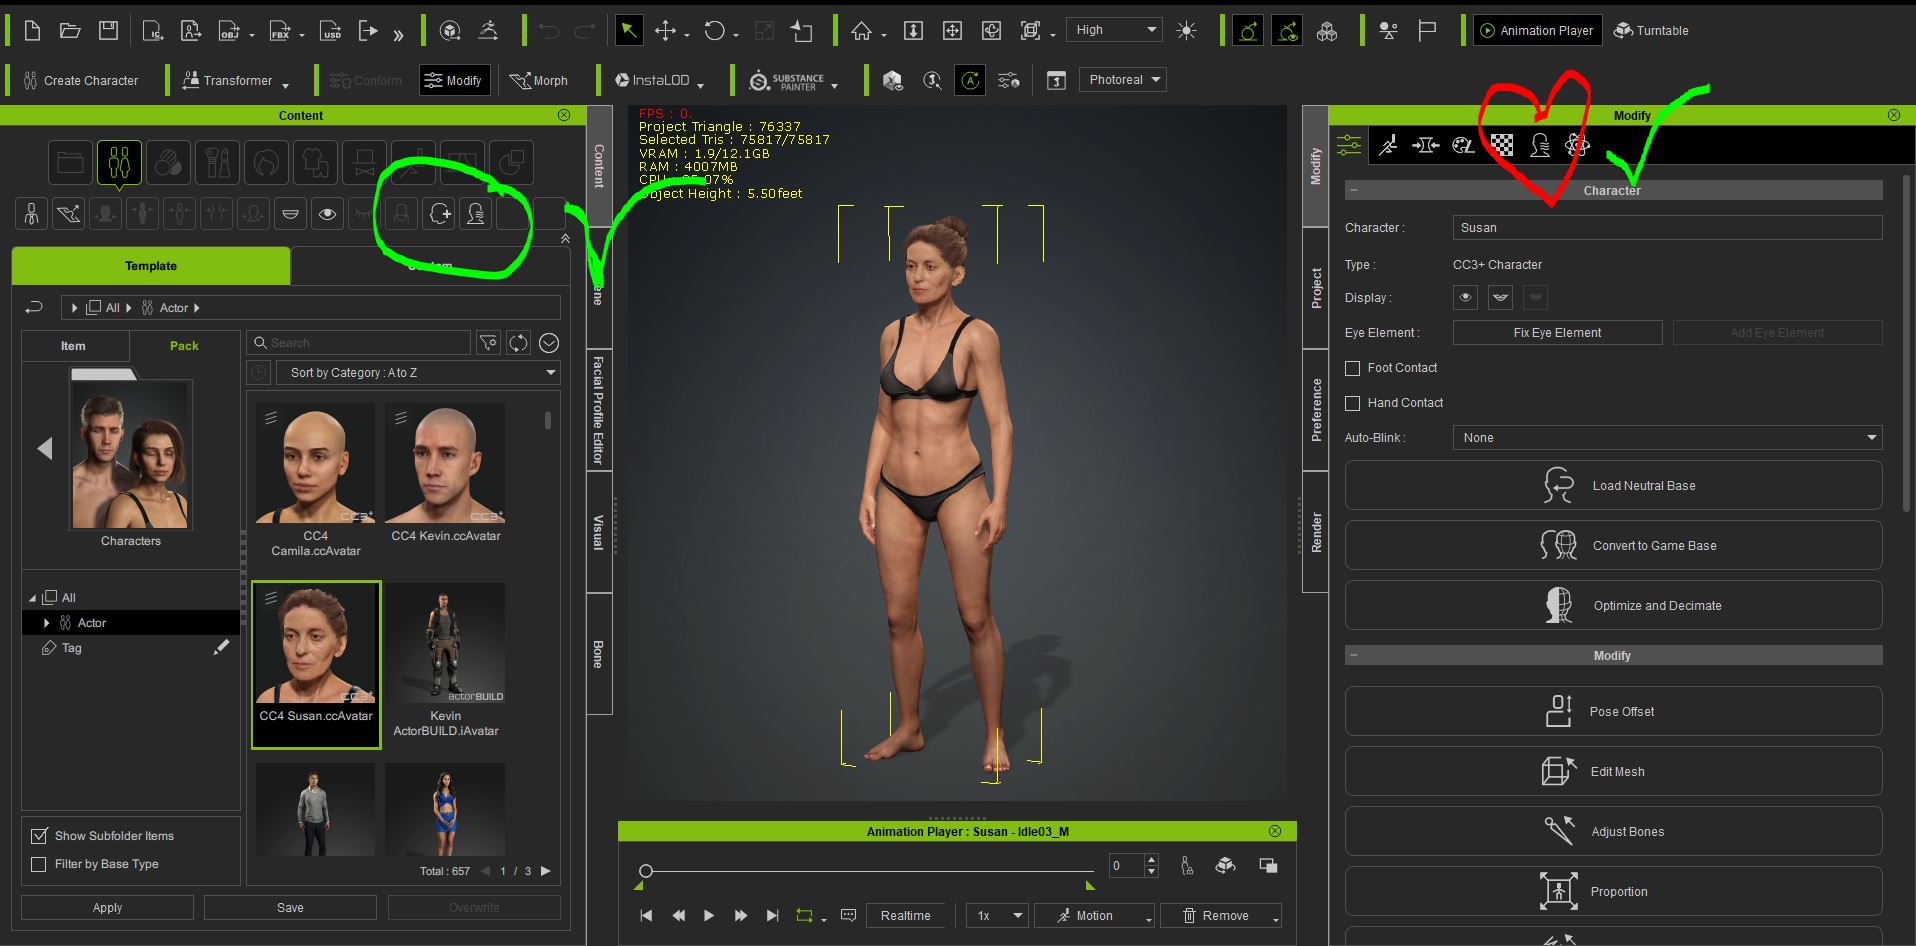This screenshot has height=946, width=1916.
Task: Open the Facial Profile Editor side tab
Action: pyautogui.click(x=598, y=410)
